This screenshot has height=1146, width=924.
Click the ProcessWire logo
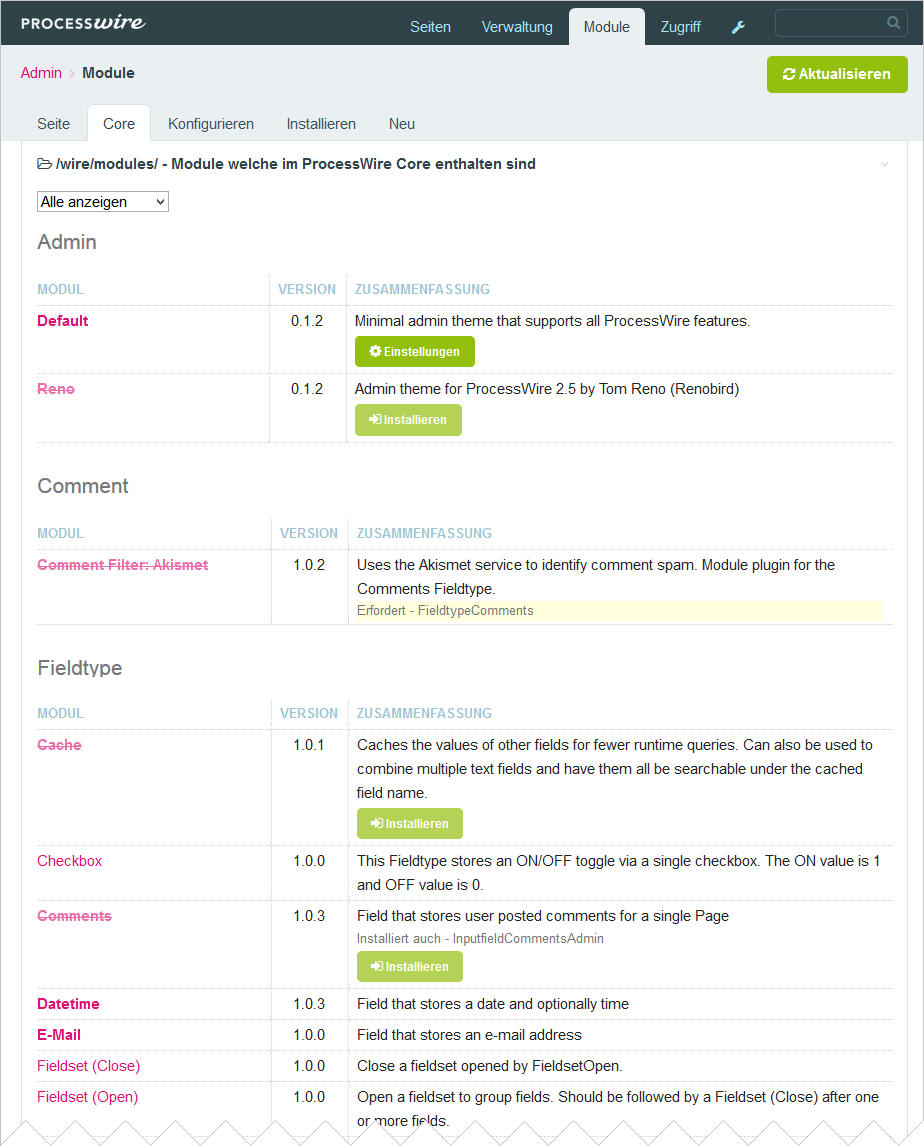click(83, 23)
